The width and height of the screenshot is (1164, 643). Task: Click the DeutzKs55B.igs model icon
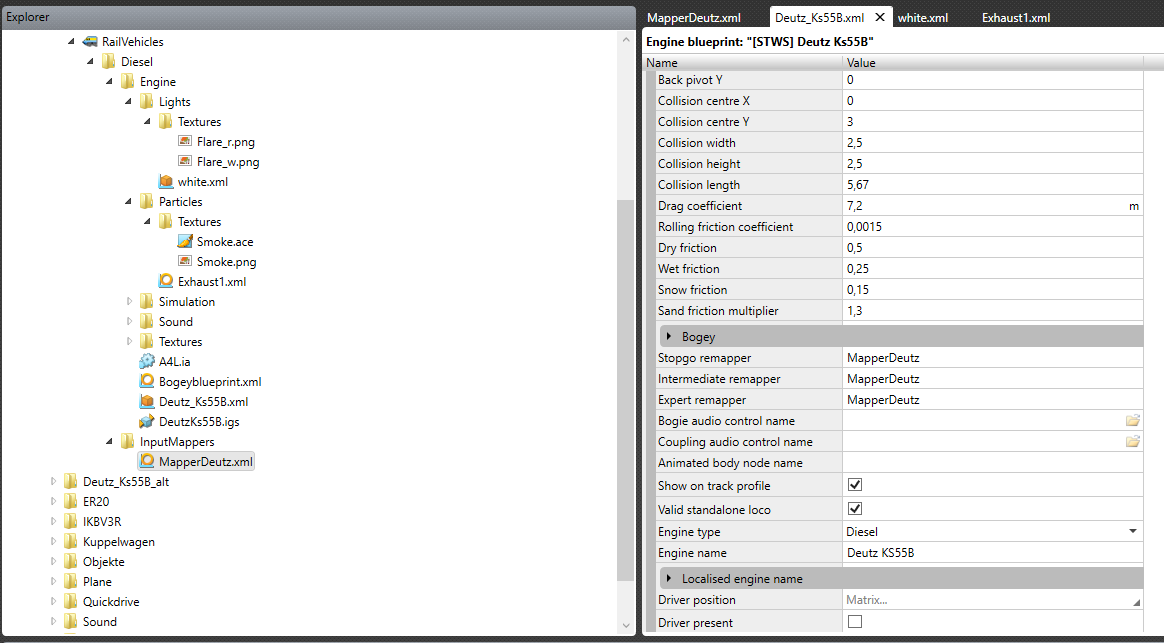point(147,422)
